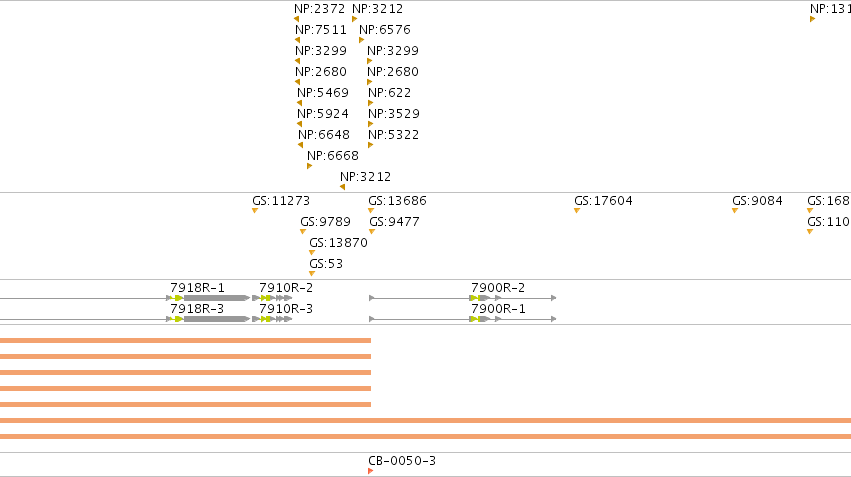Click the NP:6576 marker

coord(361,40)
